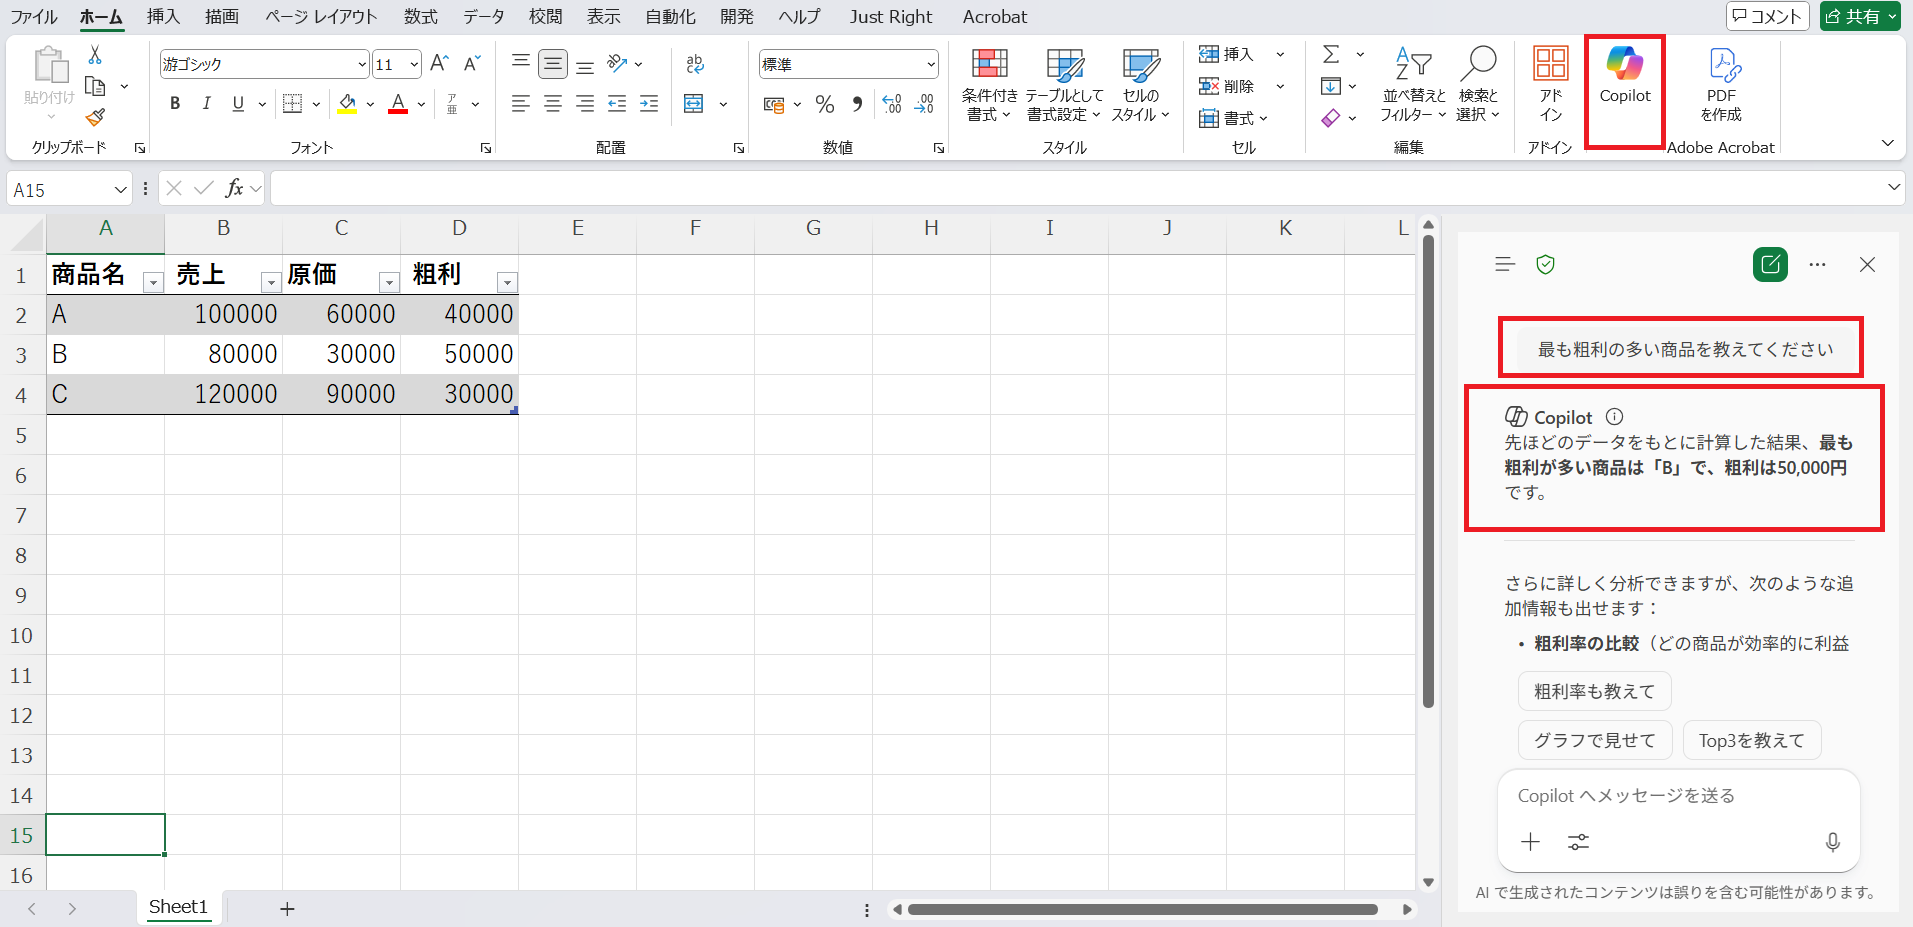The height and width of the screenshot is (927, 1913).
Task: Click the 粗利率も教えて suggestion
Action: click(x=1594, y=691)
